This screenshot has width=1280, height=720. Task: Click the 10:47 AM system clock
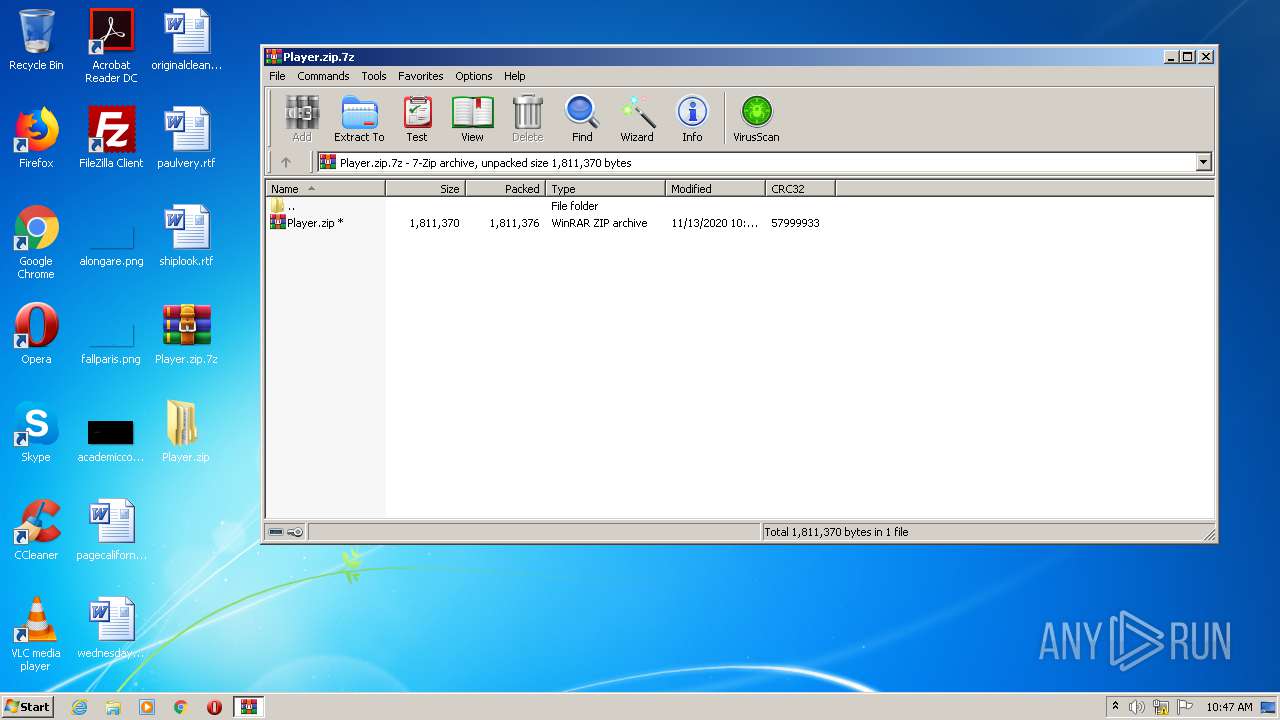pyautogui.click(x=1229, y=707)
